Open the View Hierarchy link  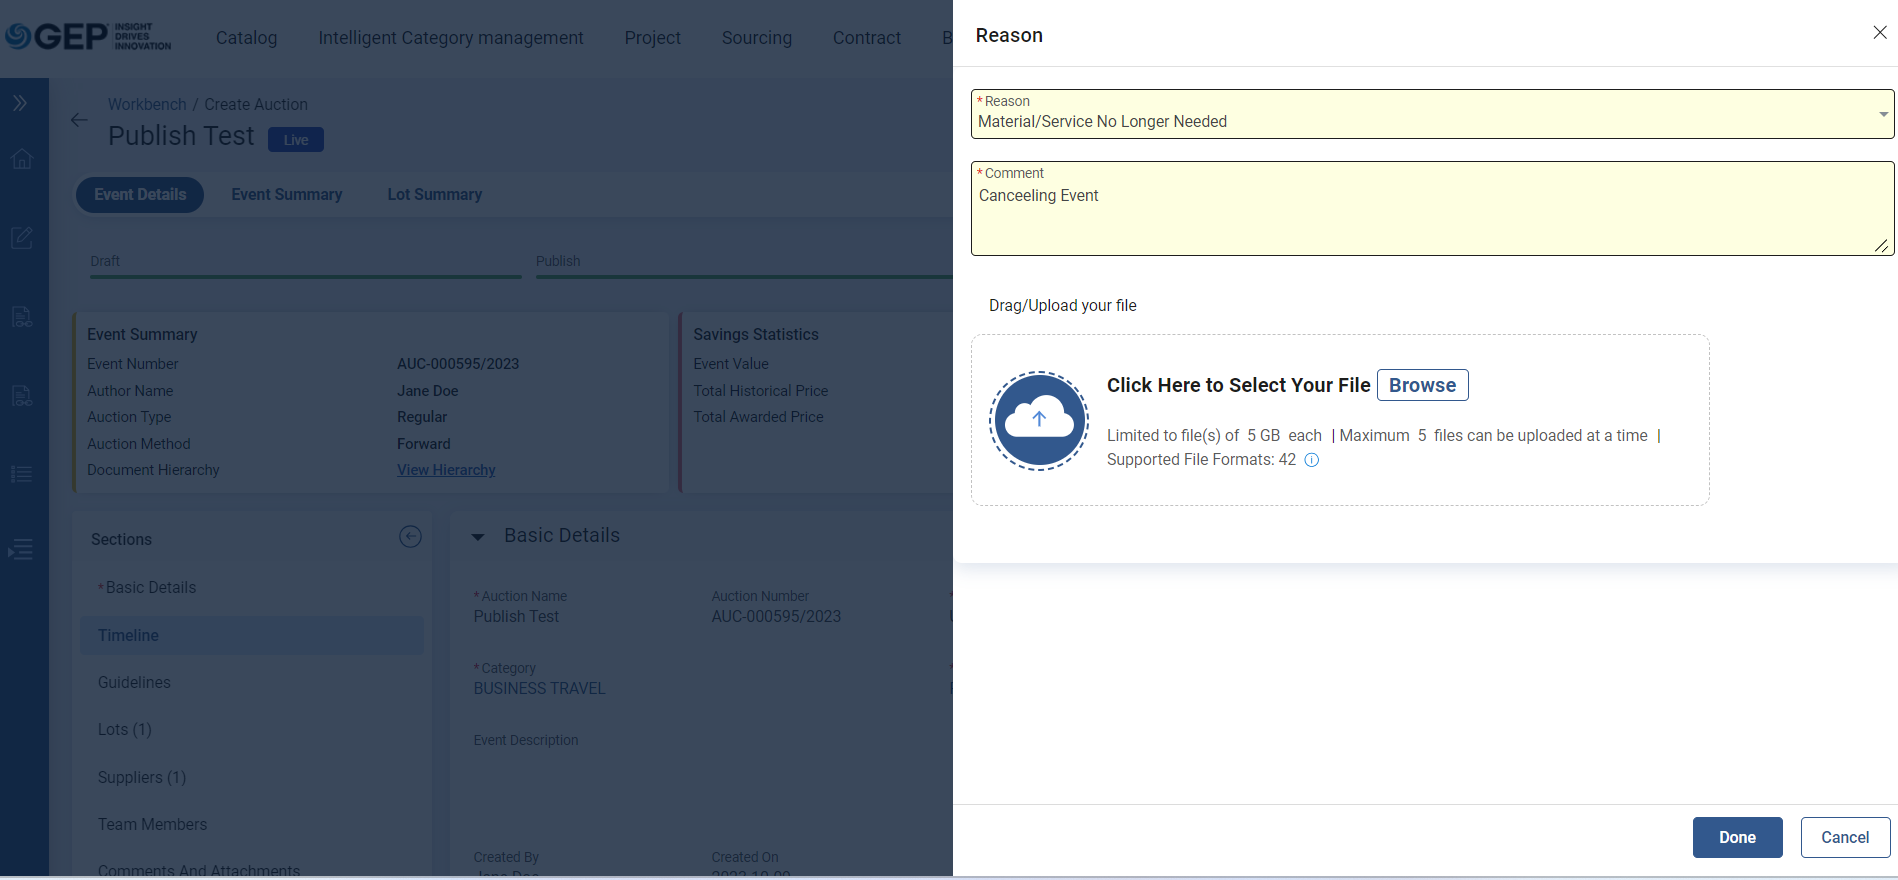(446, 470)
